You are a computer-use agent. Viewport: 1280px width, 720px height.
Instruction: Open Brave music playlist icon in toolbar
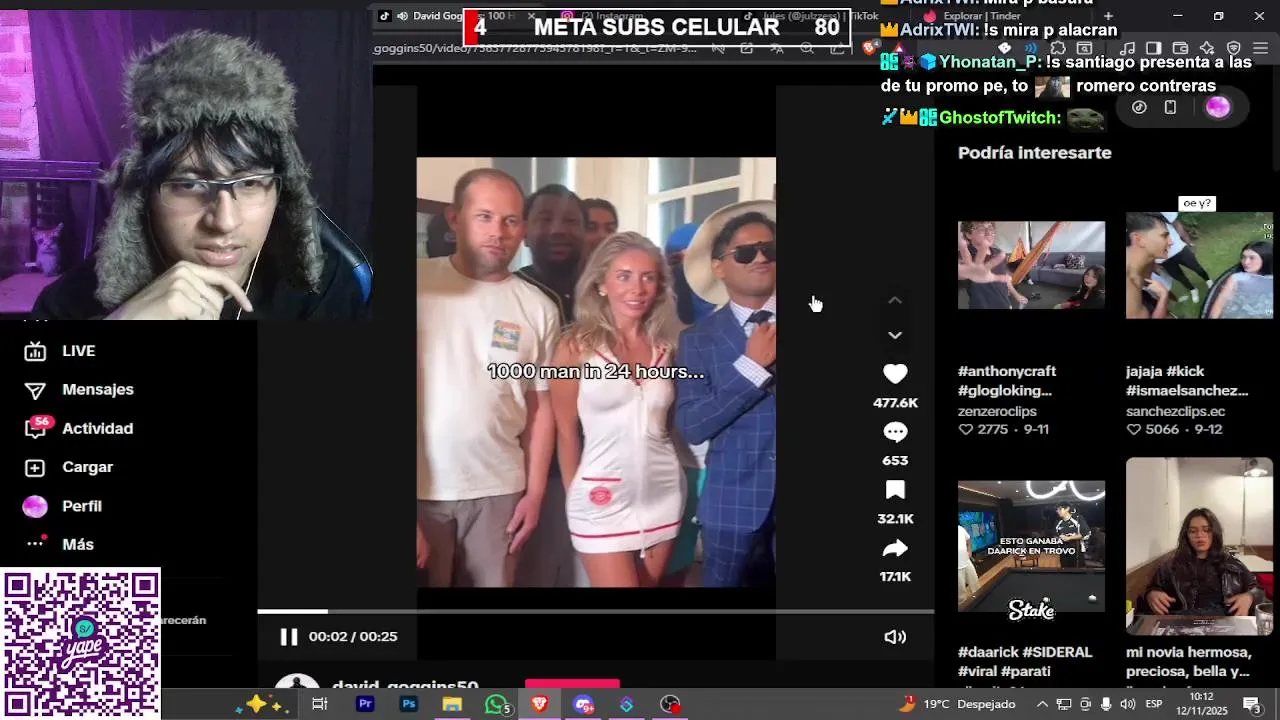[x=1128, y=48]
